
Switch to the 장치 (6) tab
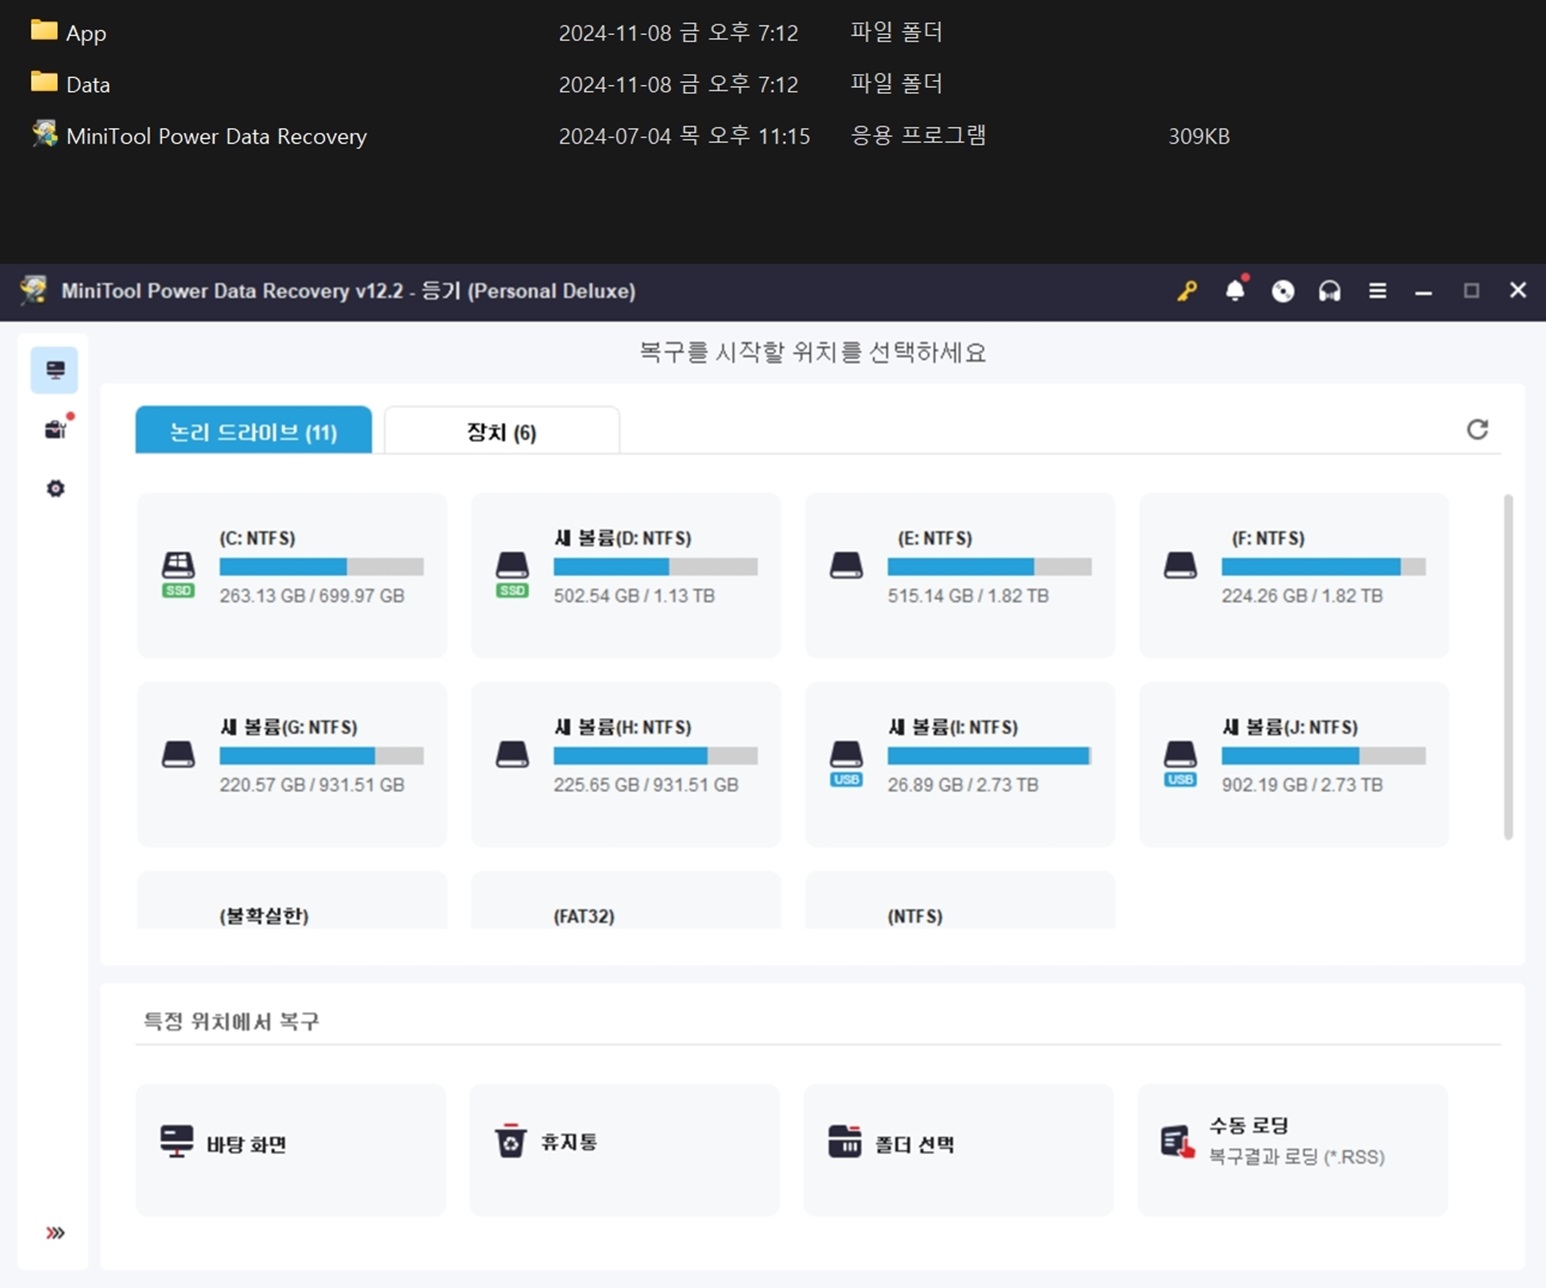[x=501, y=430]
